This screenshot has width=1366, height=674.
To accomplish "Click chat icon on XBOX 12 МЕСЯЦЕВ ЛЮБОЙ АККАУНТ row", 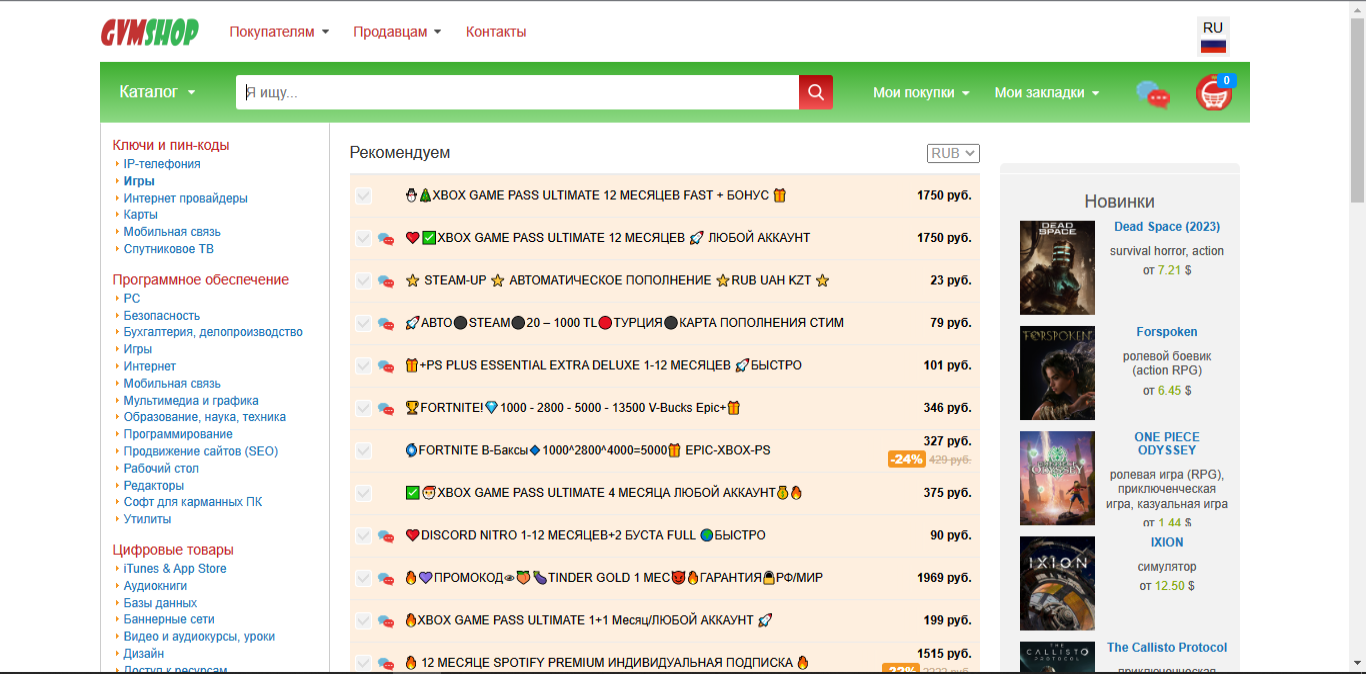I will 385,239.
